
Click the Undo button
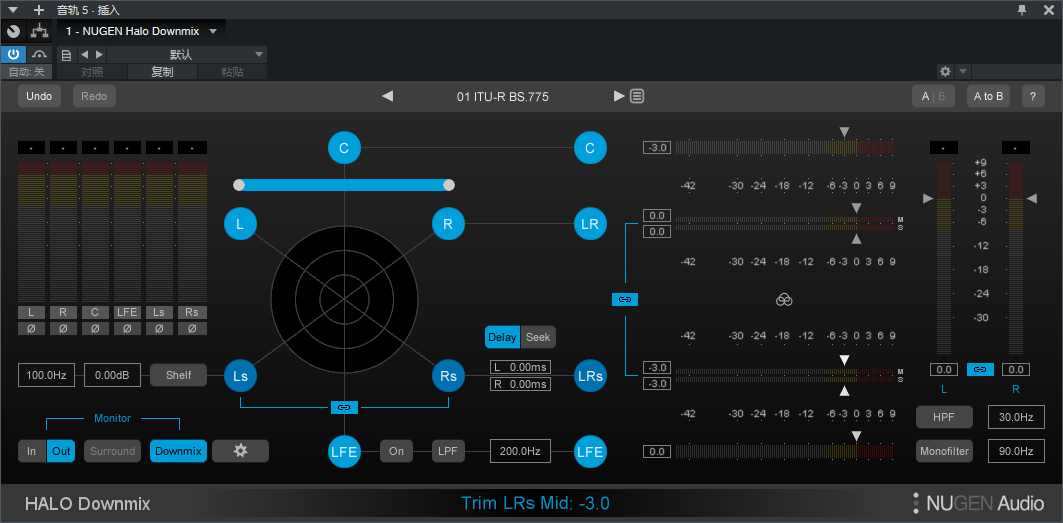(39, 96)
